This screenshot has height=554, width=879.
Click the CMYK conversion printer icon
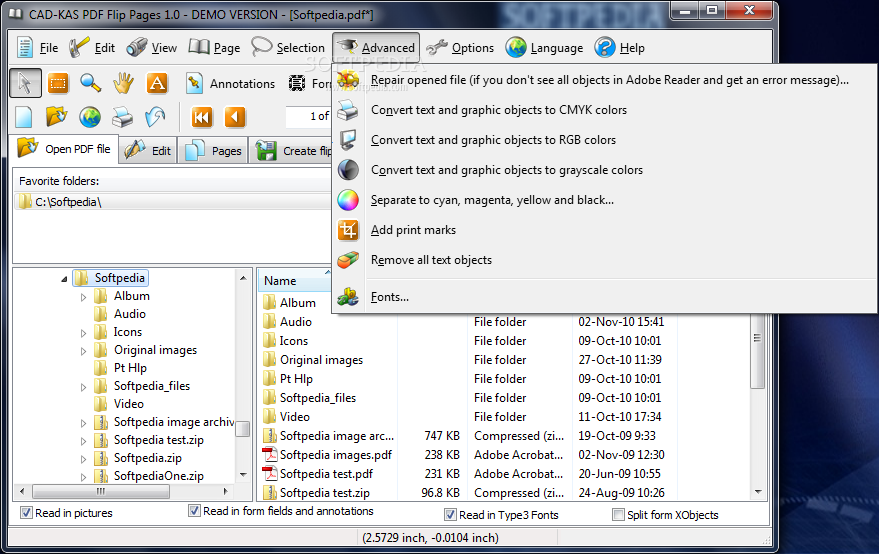click(x=348, y=110)
